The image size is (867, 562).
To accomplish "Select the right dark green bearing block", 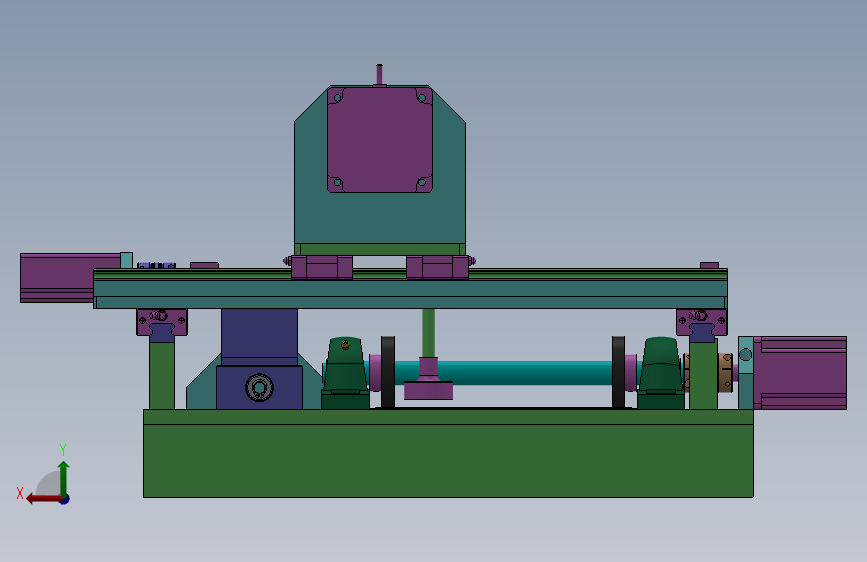I will (x=661, y=373).
